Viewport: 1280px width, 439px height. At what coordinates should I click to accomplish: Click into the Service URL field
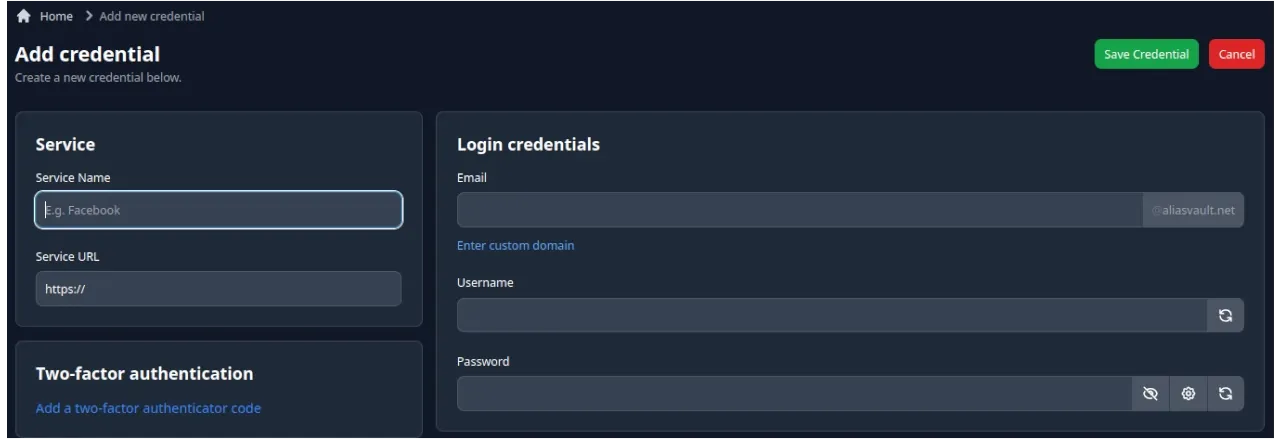[x=219, y=289]
